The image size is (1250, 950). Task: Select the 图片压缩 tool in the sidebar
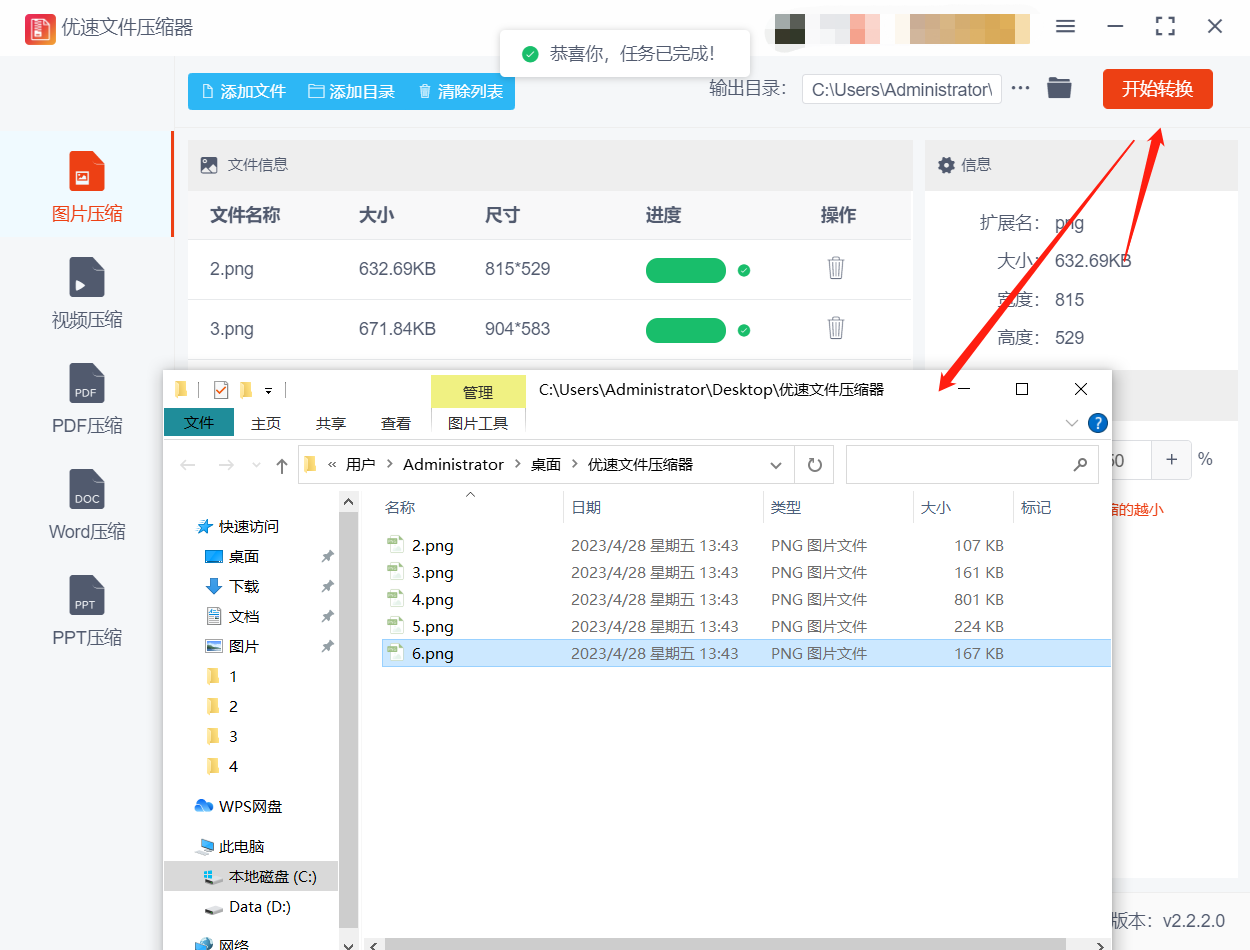coord(87,185)
